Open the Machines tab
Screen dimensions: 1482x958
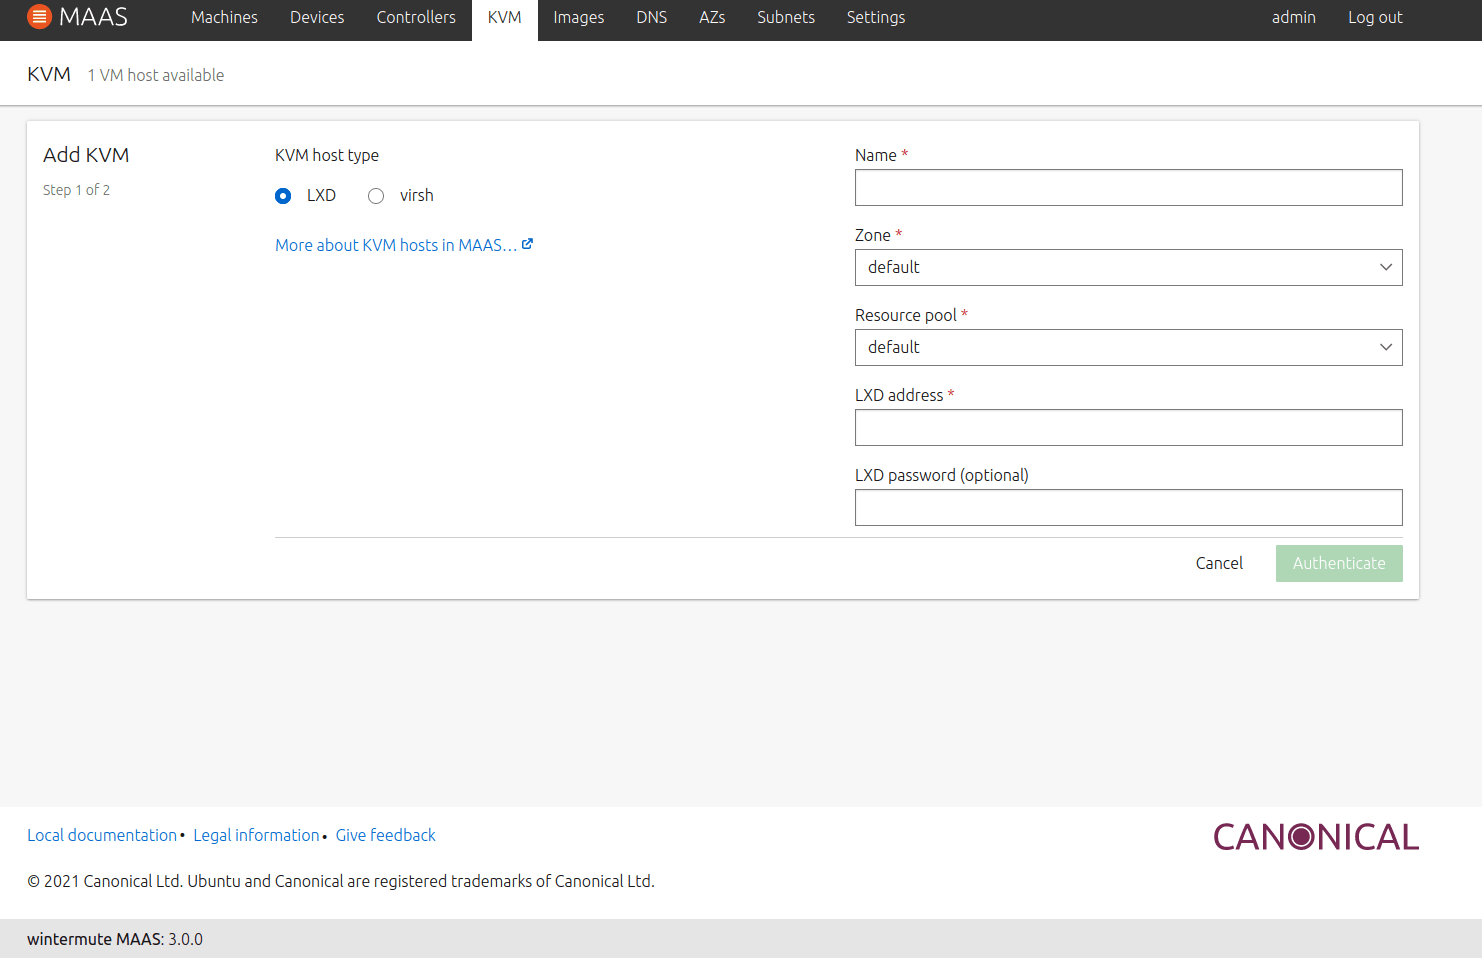click(x=224, y=18)
